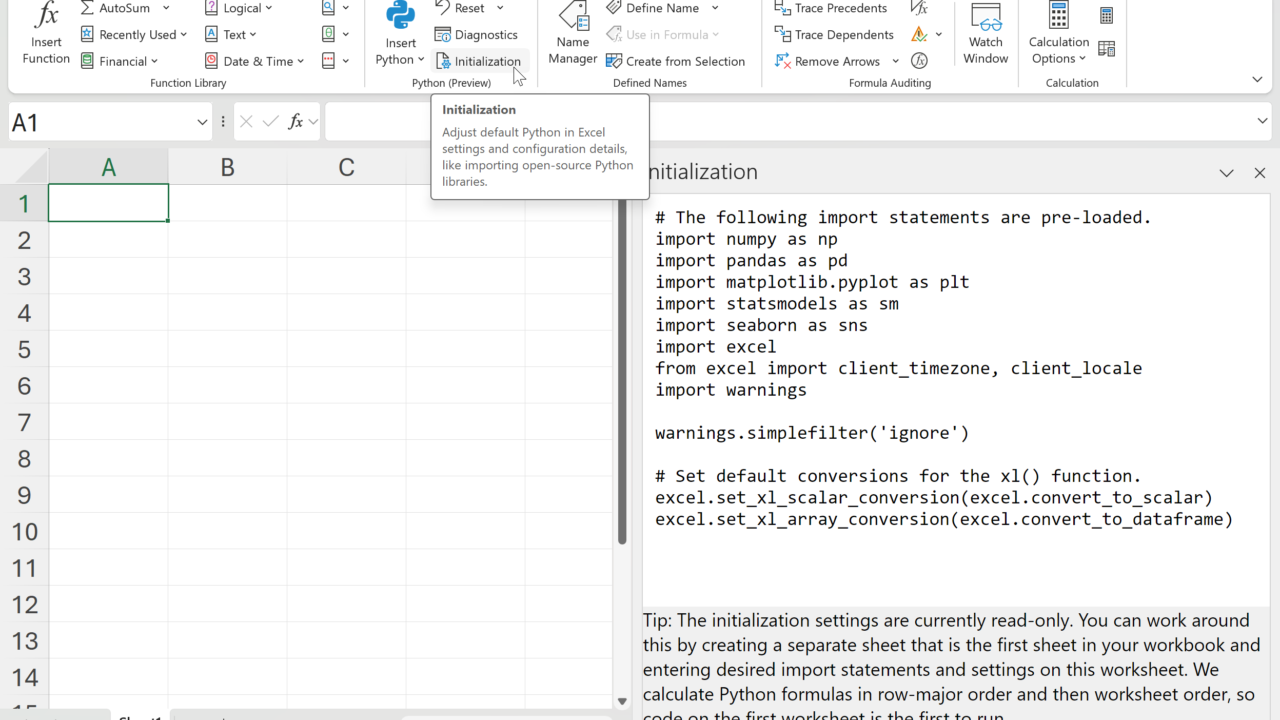Select column B header
Image resolution: width=1280 pixels, height=720 pixels.
(x=227, y=167)
